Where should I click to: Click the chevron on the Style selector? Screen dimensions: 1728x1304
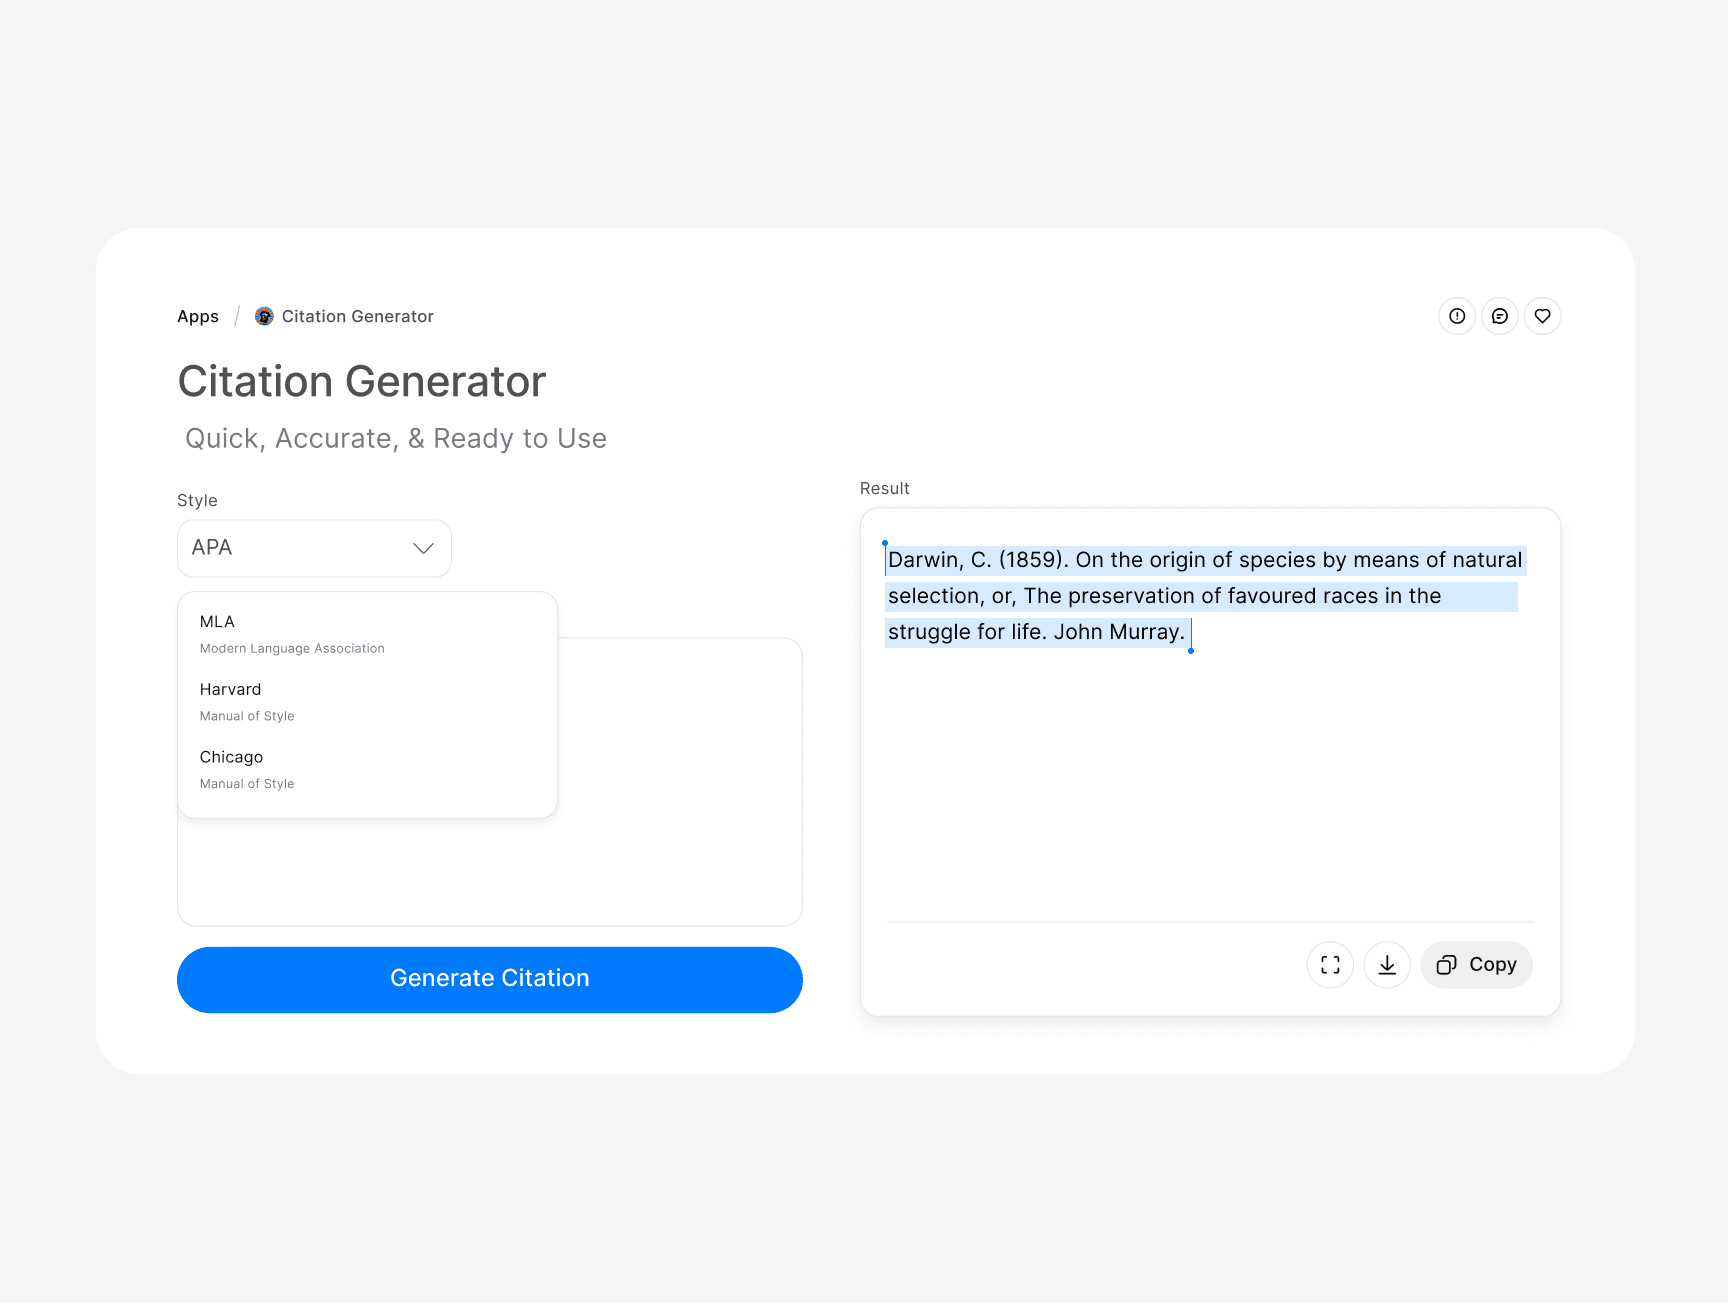tap(423, 548)
